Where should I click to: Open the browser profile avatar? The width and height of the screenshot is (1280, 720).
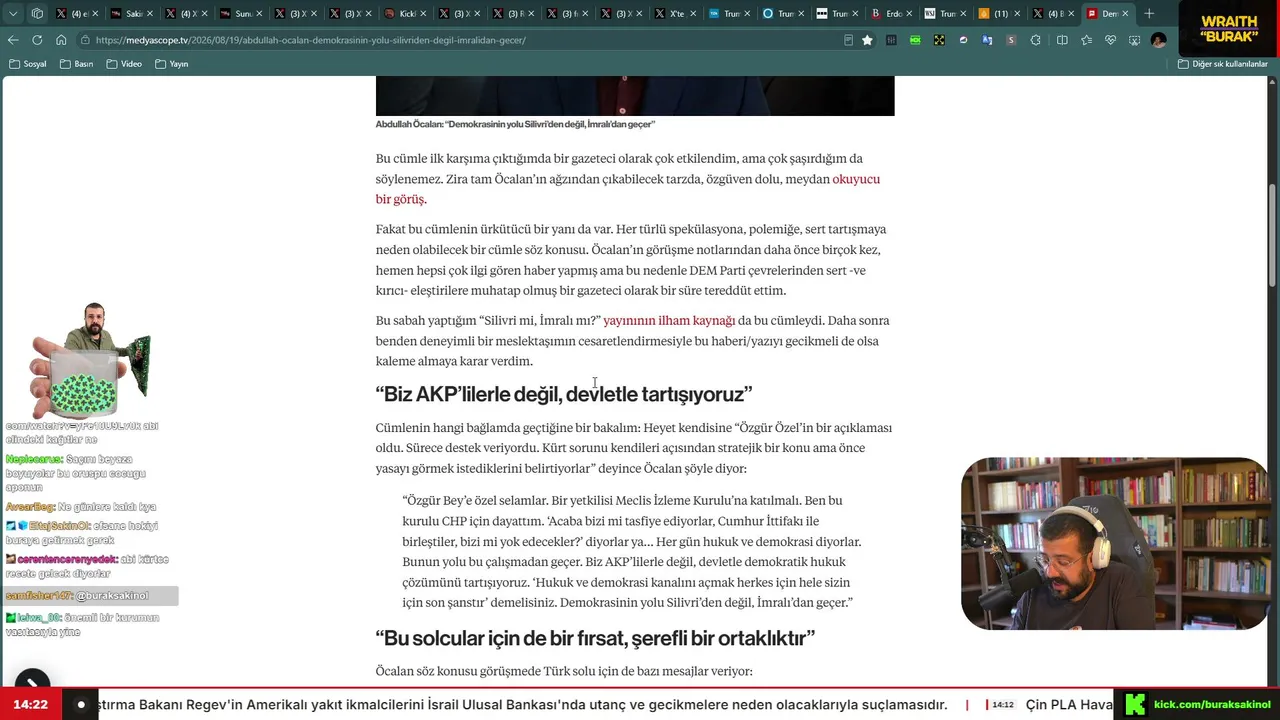1158,40
